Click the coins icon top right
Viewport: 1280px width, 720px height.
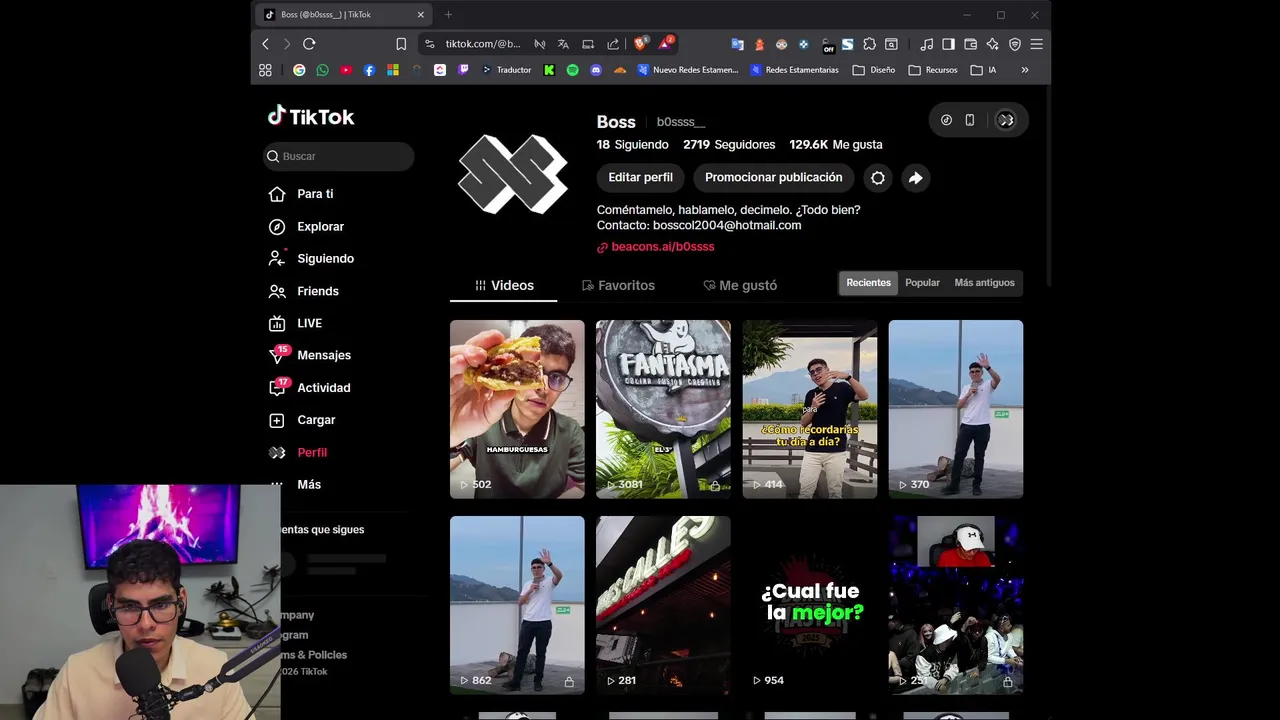pyautogui.click(x=946, y=120)
